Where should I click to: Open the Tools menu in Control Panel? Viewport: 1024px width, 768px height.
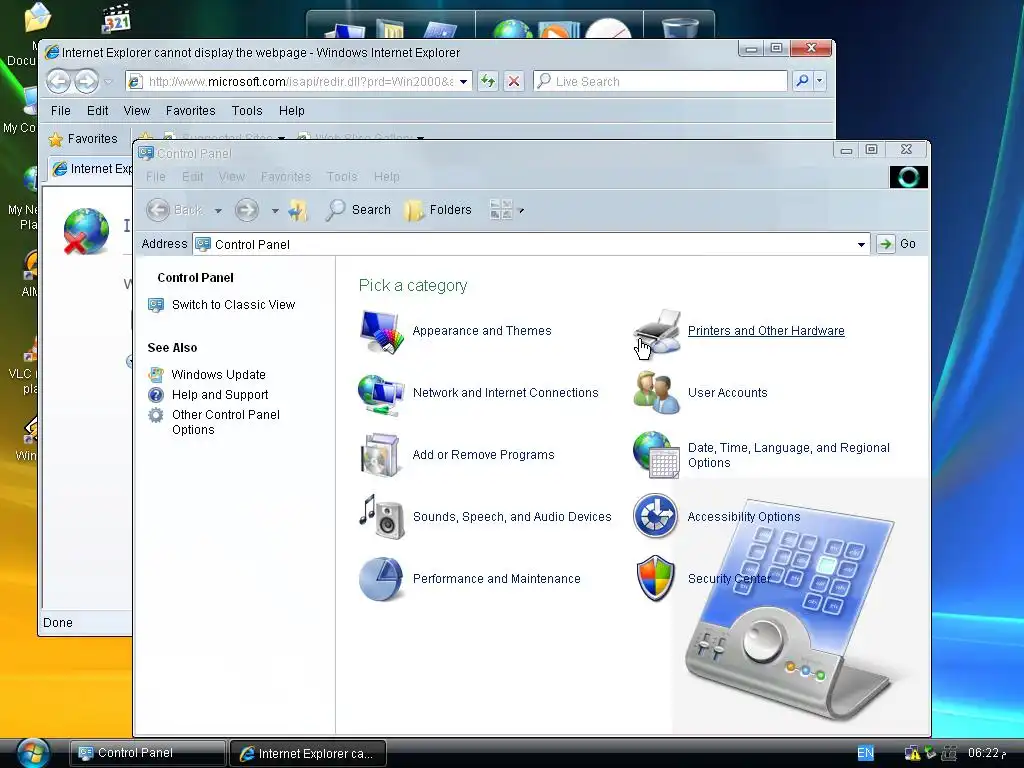pyautogui.click(x=342, y=177)
